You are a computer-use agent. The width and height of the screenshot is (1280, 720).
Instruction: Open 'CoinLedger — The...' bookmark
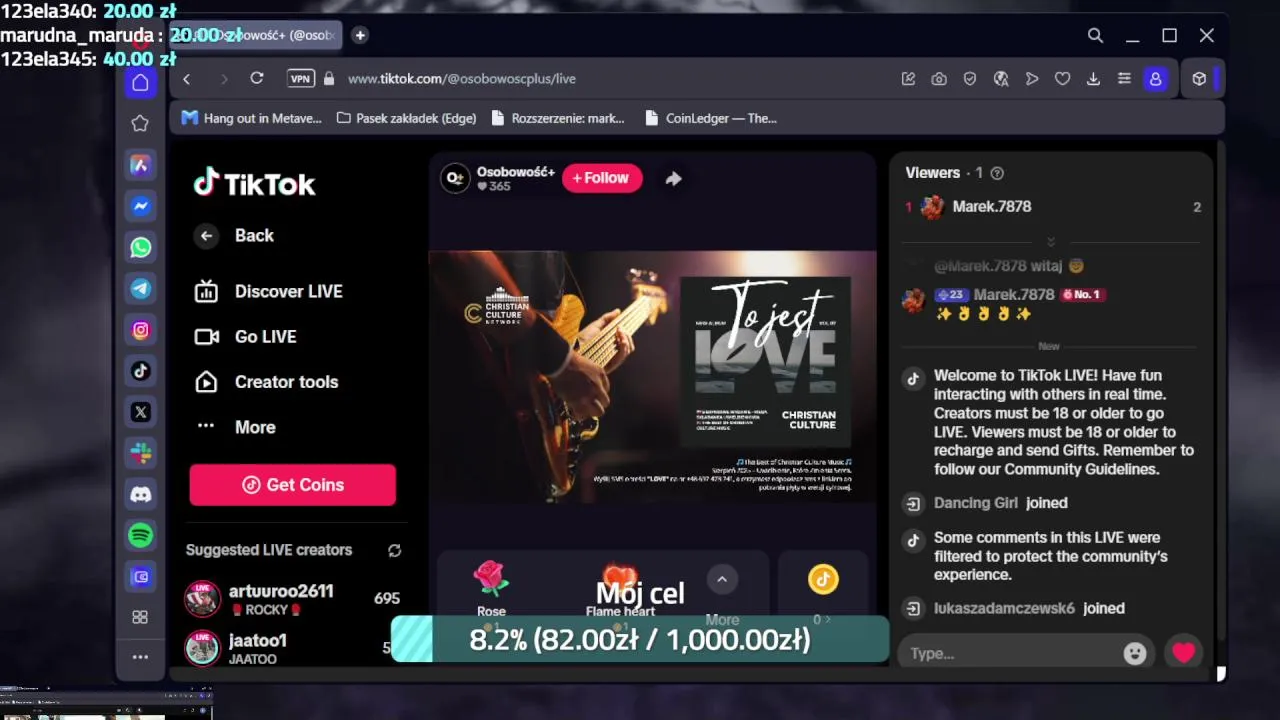(x=711, y=118)
